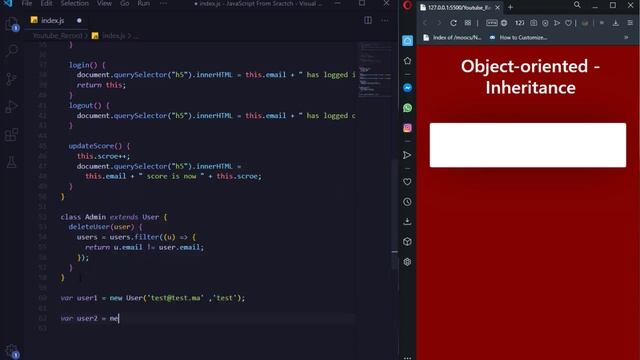Click the globe site info icon
Screen dimensions: 640x360
point(504,23)
